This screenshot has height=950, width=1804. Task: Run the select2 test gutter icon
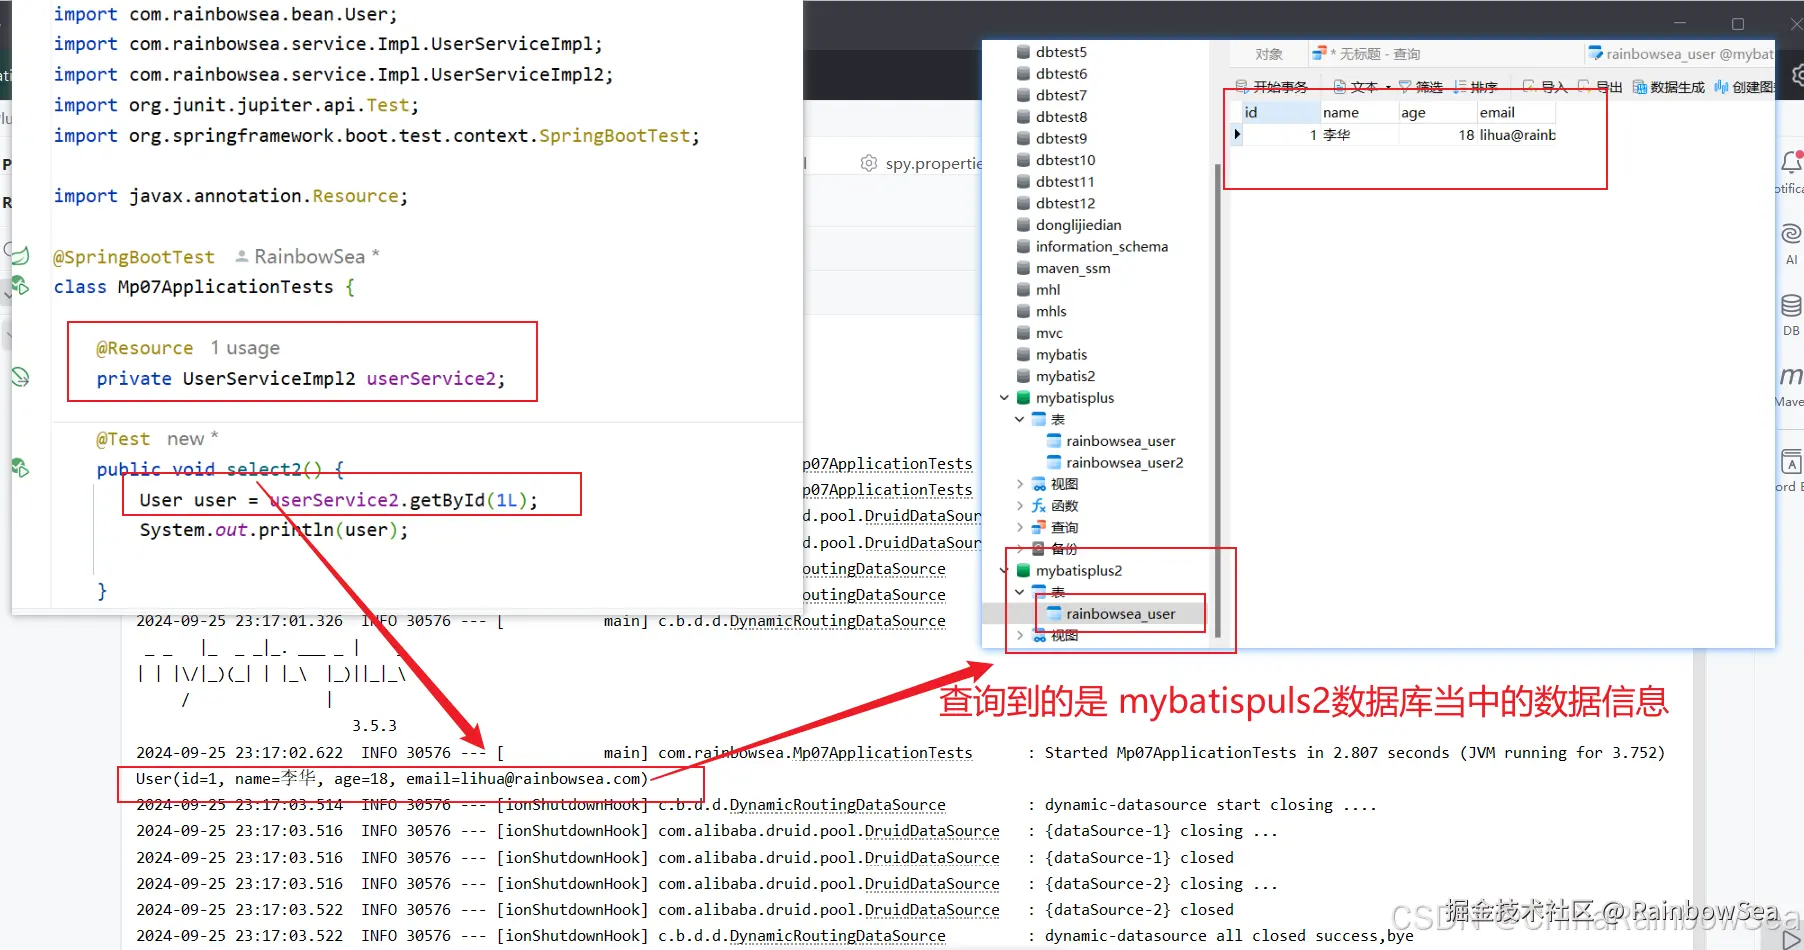[x=20, y=468]
